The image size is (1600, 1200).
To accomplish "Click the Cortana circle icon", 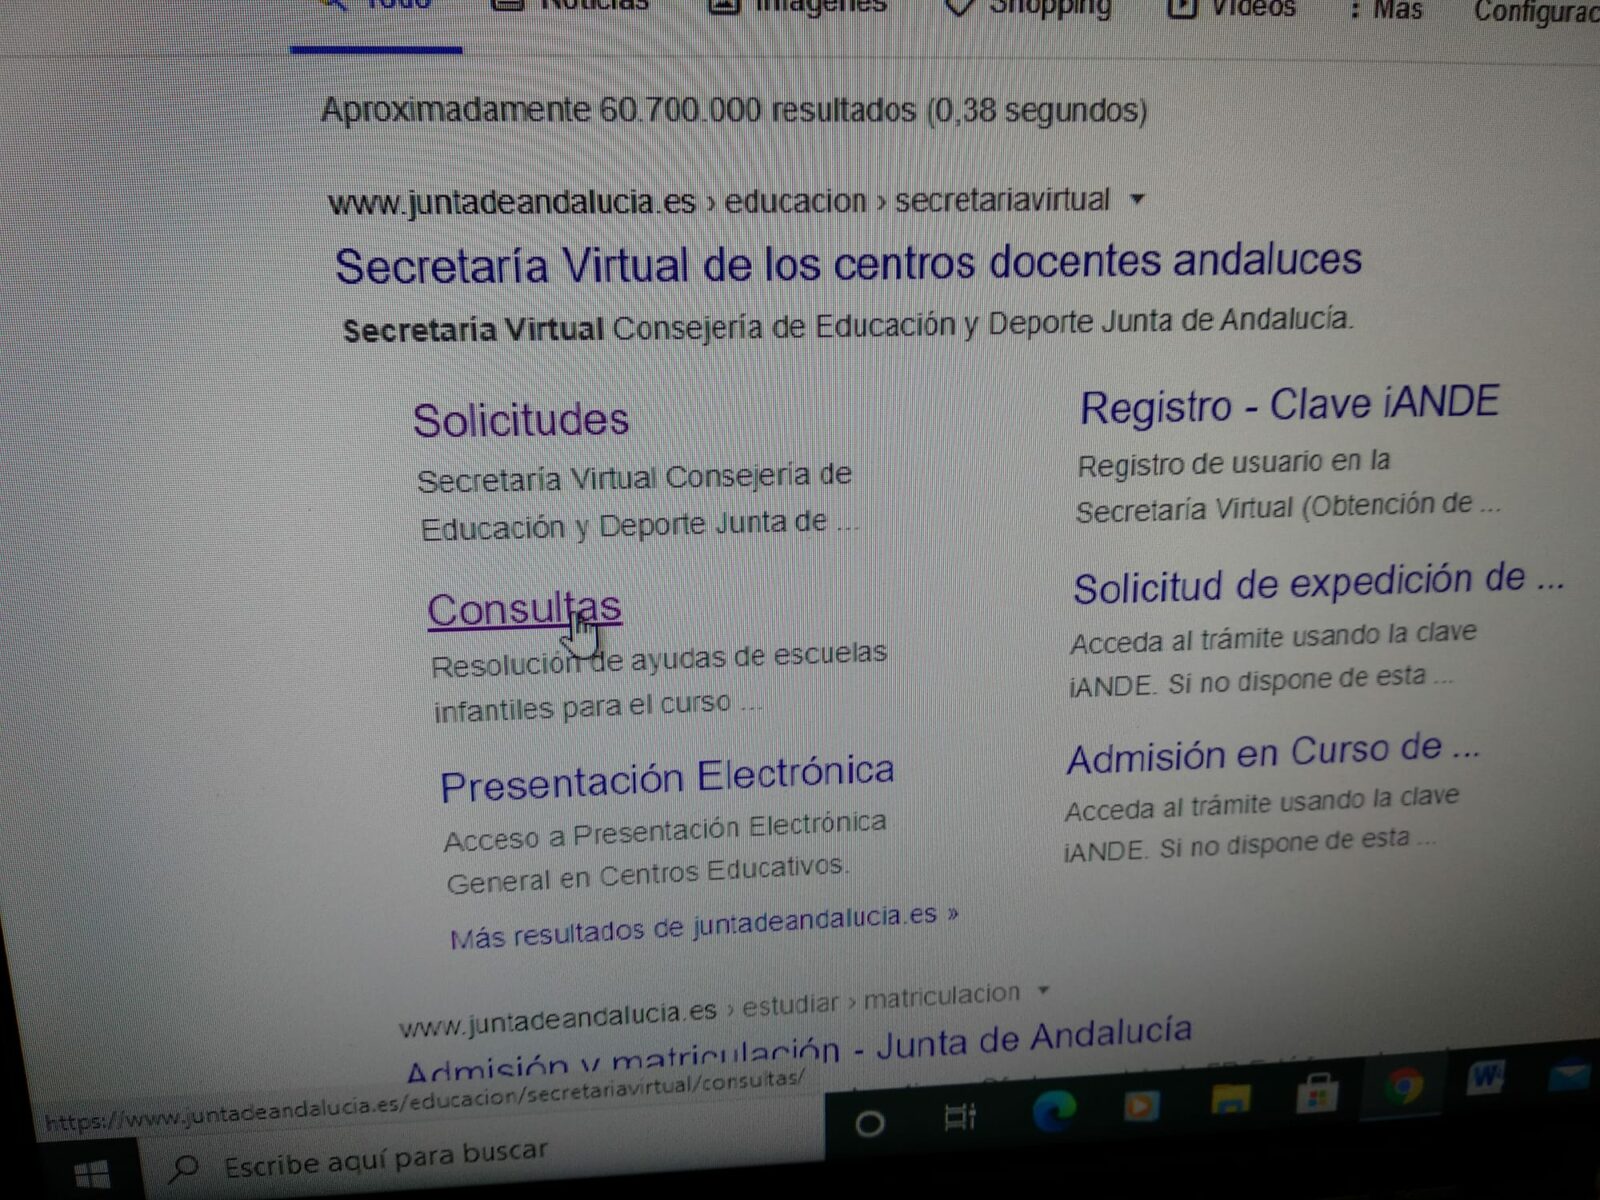I will (869, 1124).
